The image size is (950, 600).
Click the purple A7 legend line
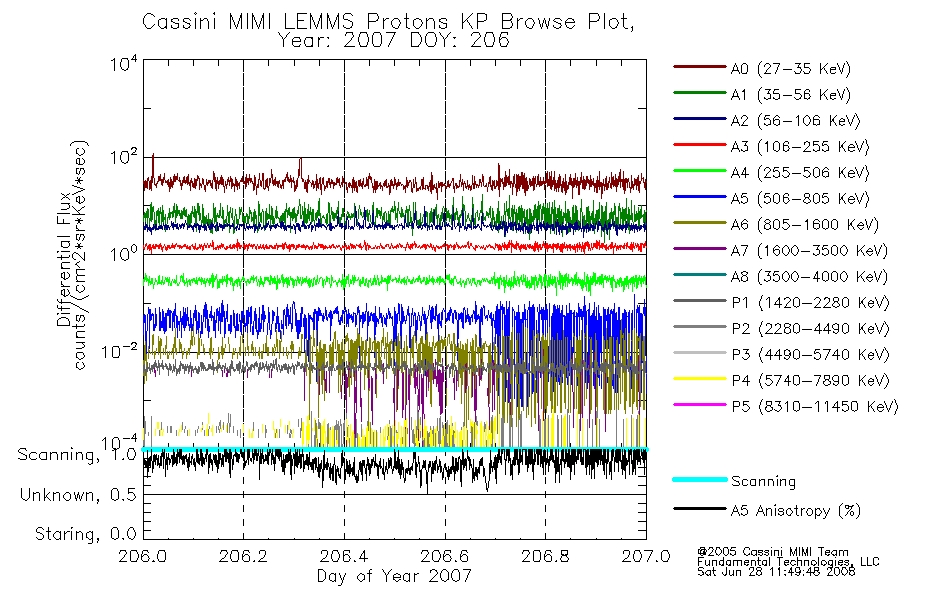click(x=700, y=248)
